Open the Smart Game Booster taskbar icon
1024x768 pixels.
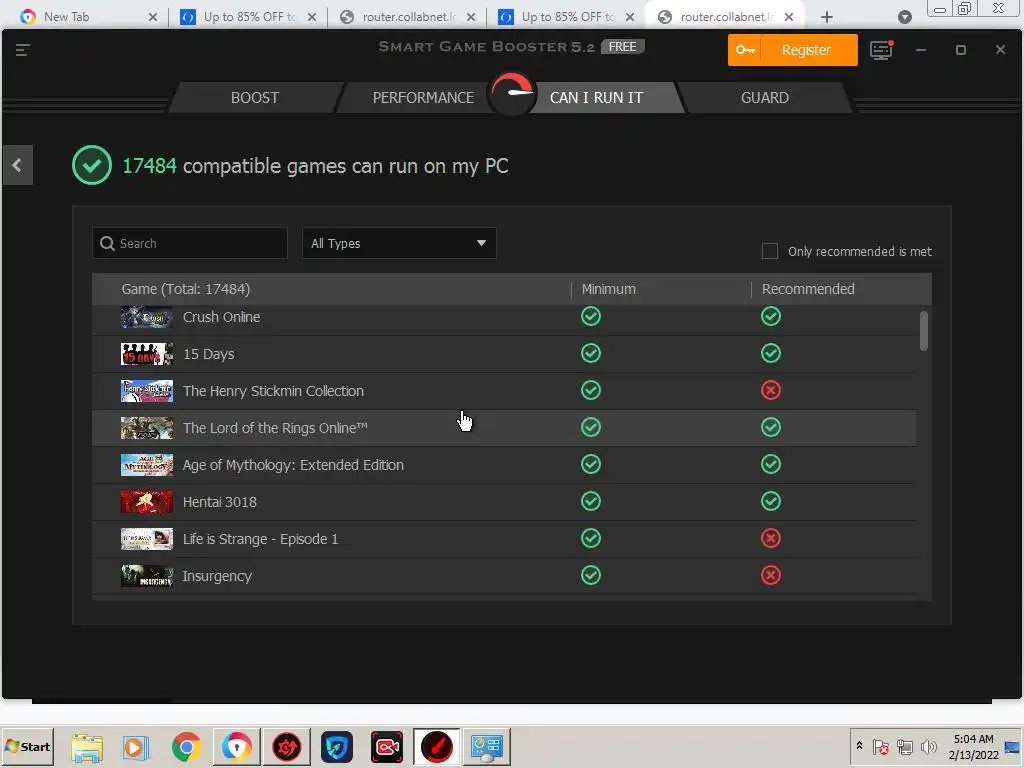point(436,747)
